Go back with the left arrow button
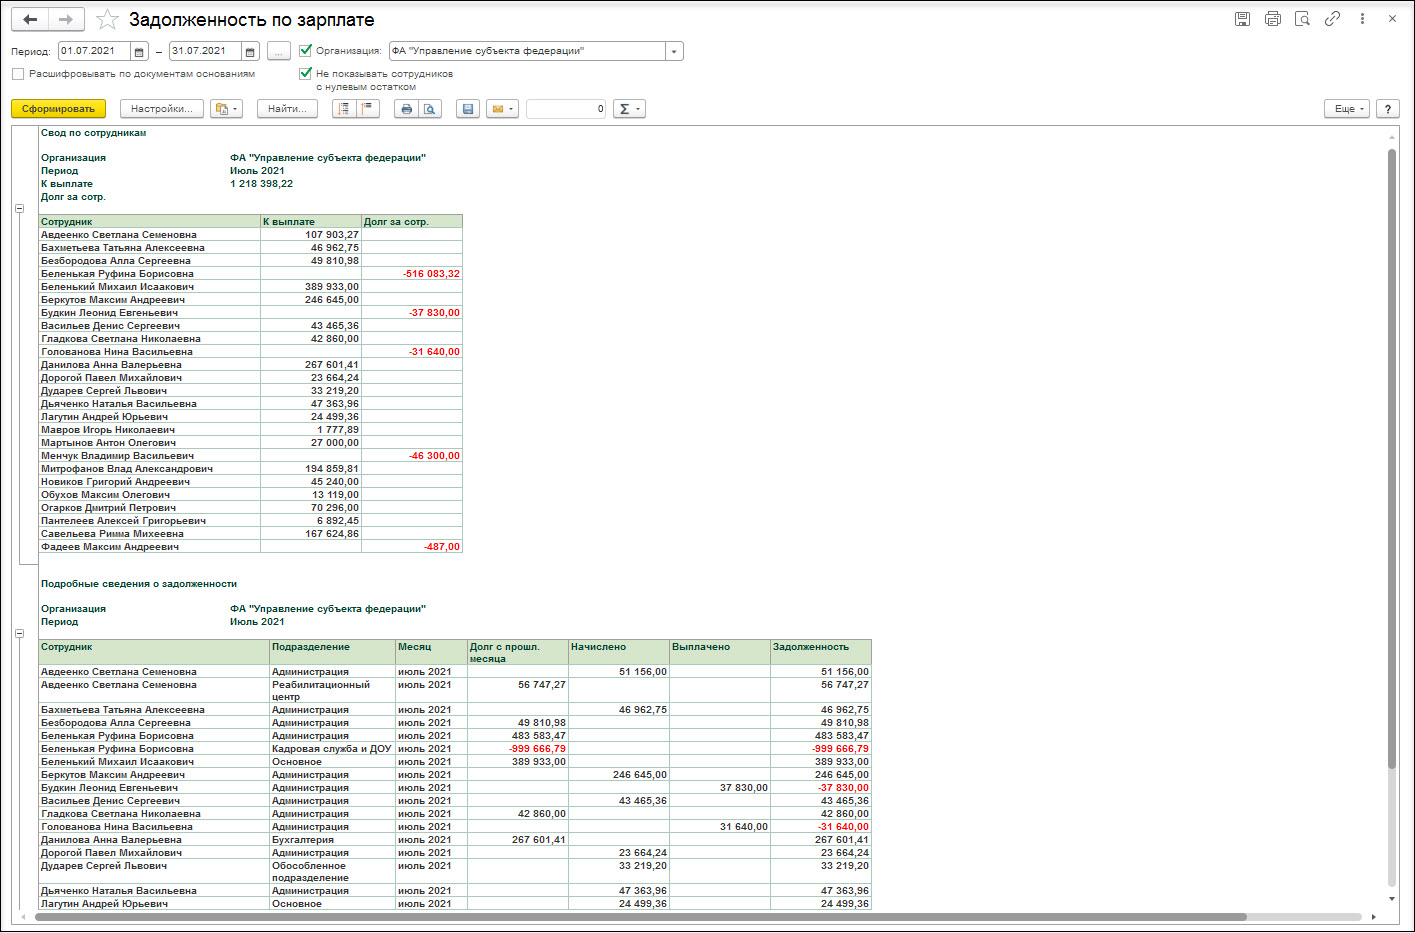1415x933 pixels. [x=30, y=19]
